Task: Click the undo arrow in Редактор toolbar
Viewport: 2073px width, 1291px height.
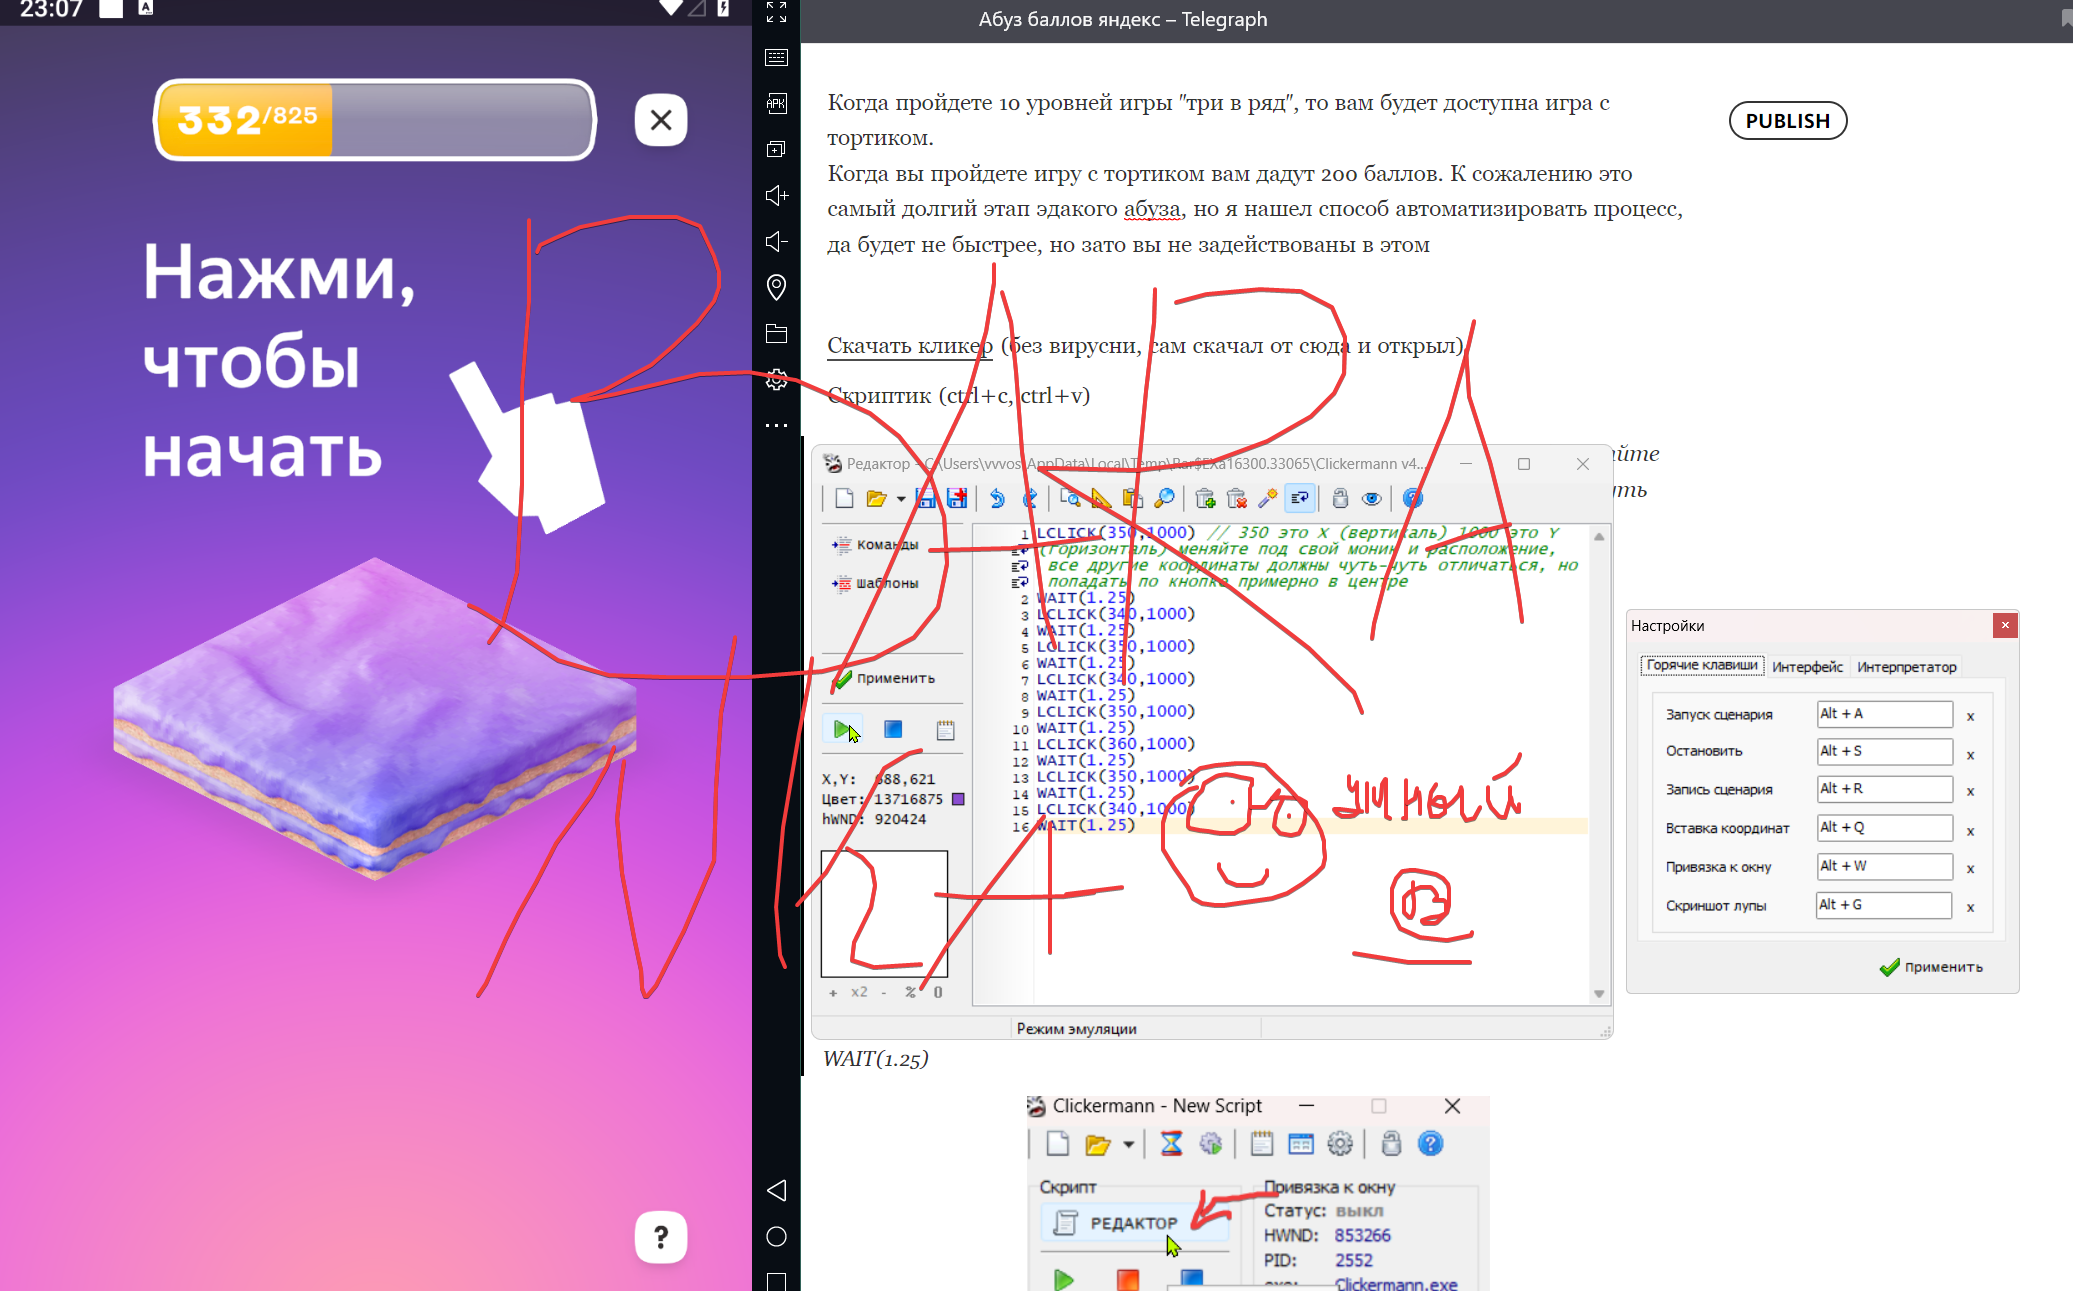Action: (x=997, y=498)
